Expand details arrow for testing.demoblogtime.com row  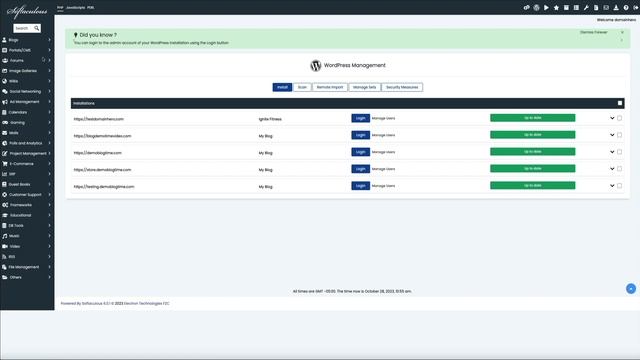(612, 186)
